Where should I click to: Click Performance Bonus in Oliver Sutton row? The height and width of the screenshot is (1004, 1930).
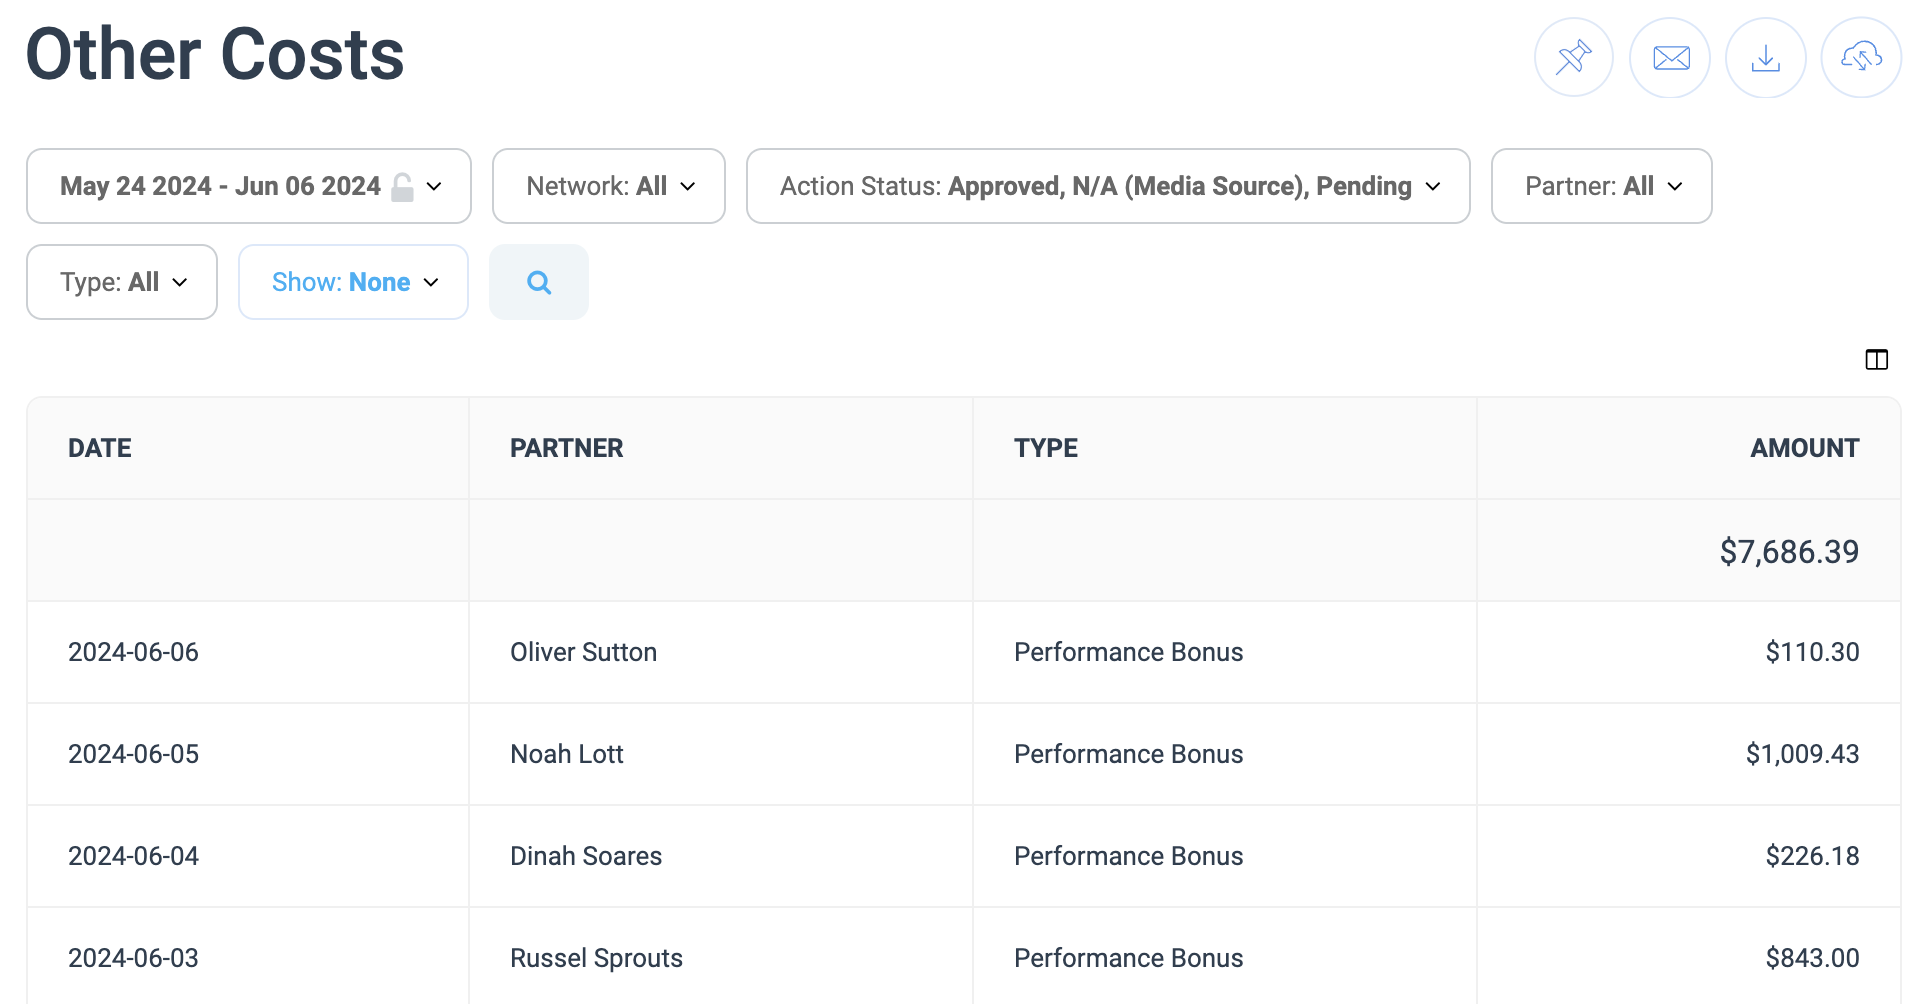(1128, 652)
